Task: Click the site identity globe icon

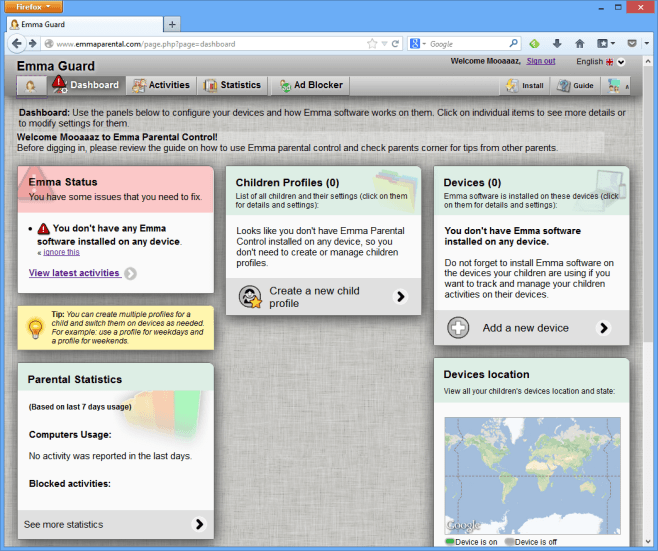Action: coord(49,44)
